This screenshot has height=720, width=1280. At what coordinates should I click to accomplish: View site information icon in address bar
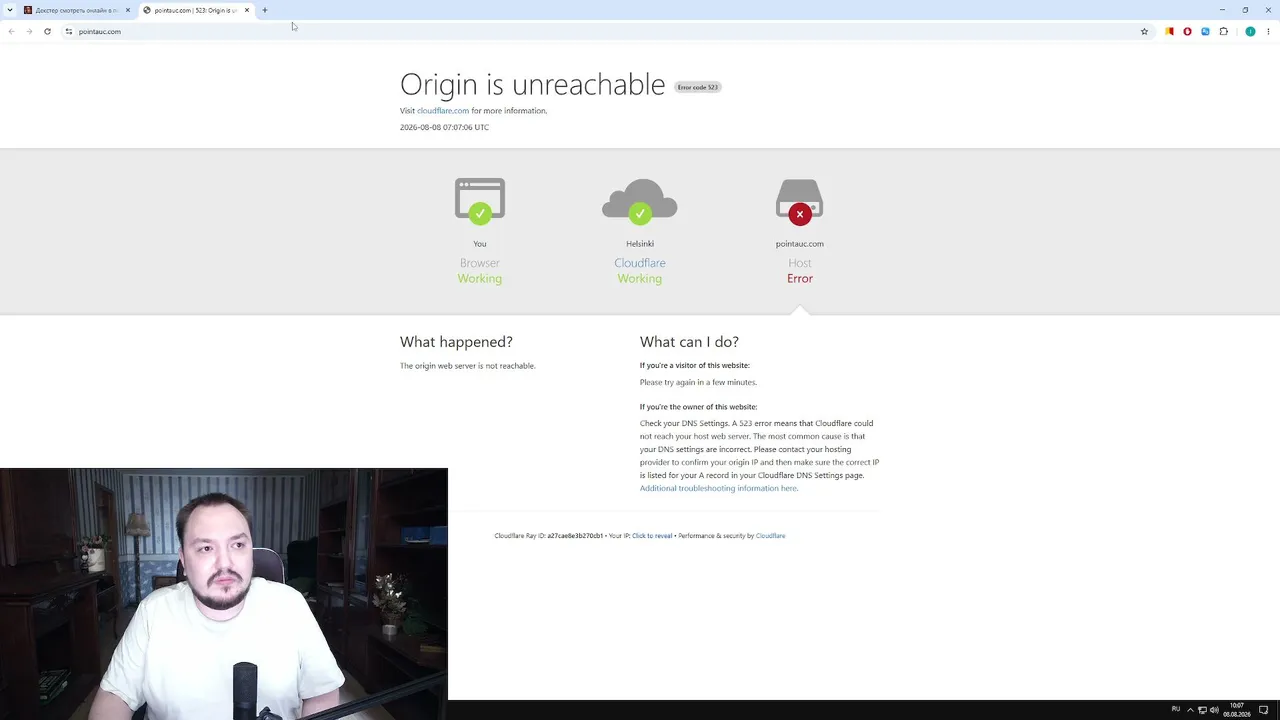point(69,31)
